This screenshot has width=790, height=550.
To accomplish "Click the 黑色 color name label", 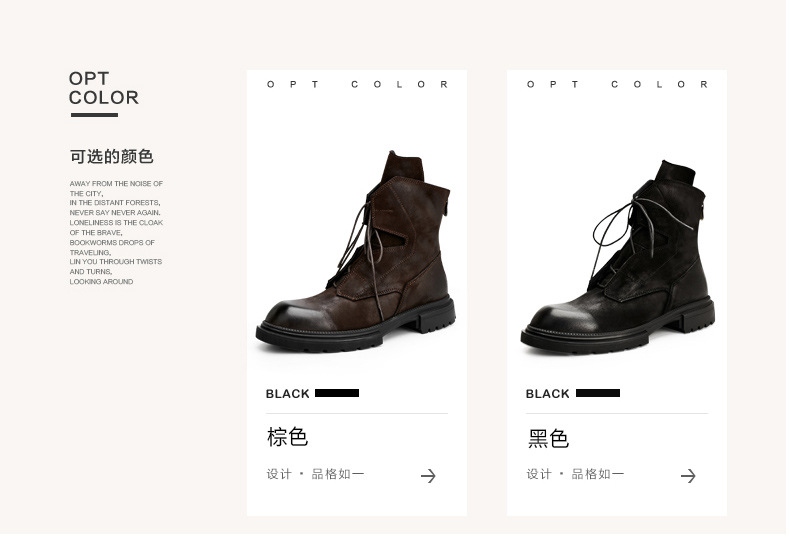I will click(x=548, y=438).
